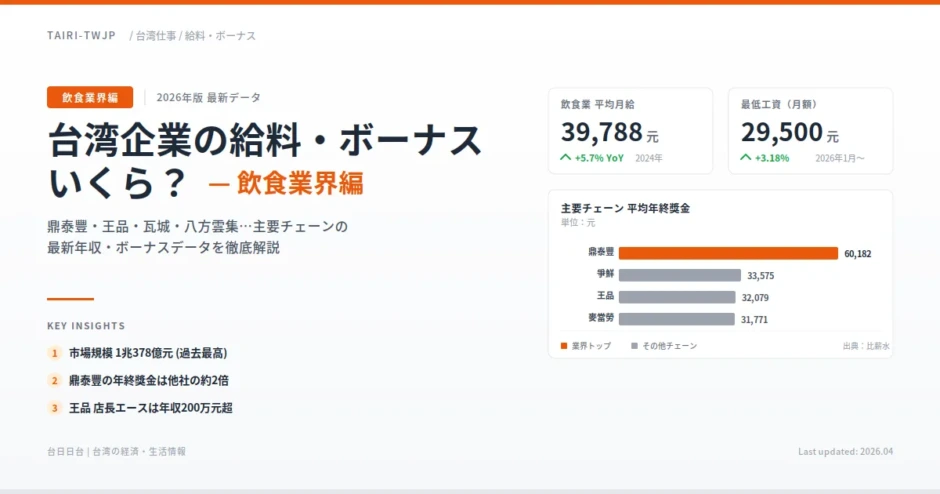The height and width of the screenshot is (494, 940).
Task: Select the 給料・ボーナス breadcrumb
Action: [x=220, y=36]
